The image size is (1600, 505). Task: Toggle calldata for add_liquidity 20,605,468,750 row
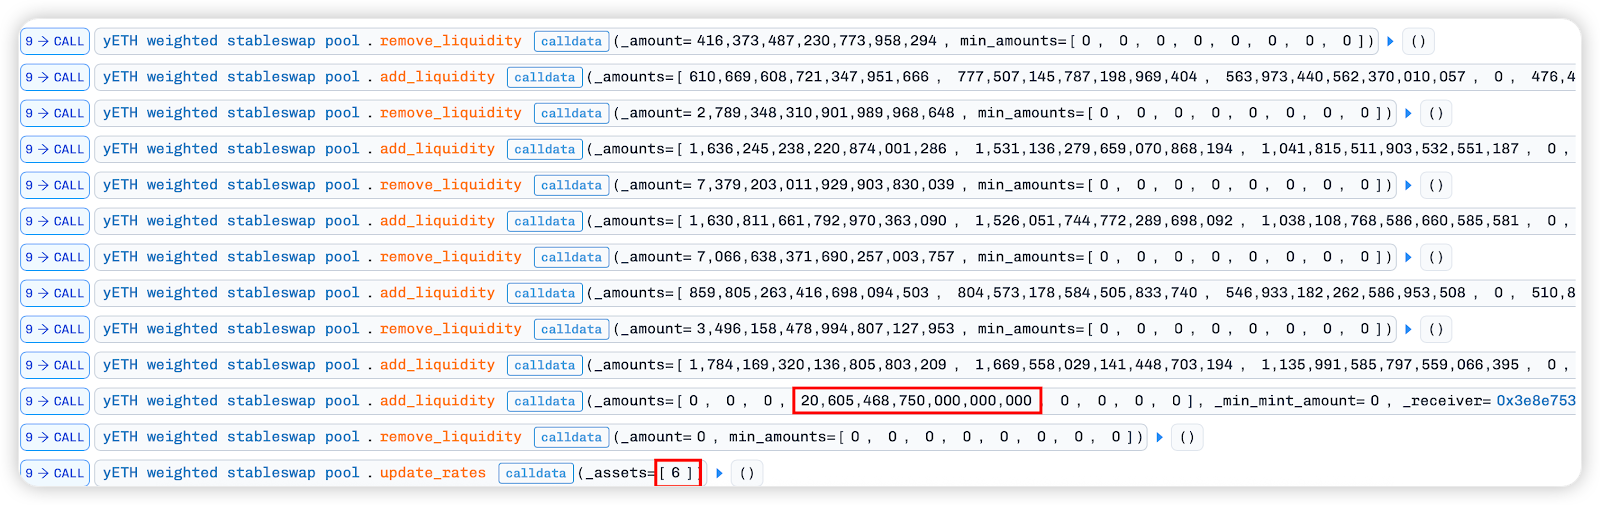(x=544, y=402)
